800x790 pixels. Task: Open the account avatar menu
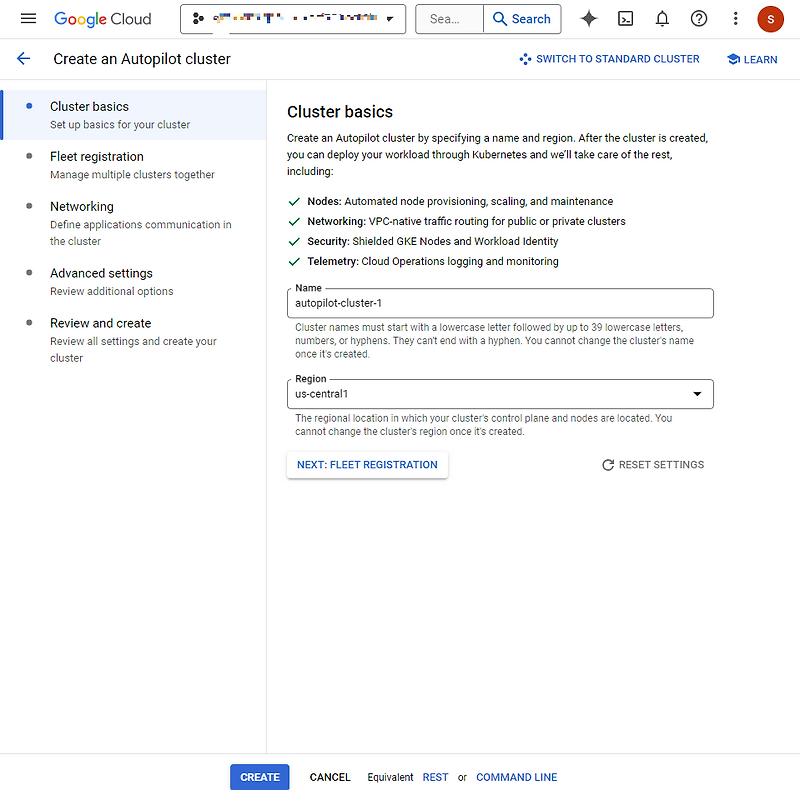click(x=770, y=18)
